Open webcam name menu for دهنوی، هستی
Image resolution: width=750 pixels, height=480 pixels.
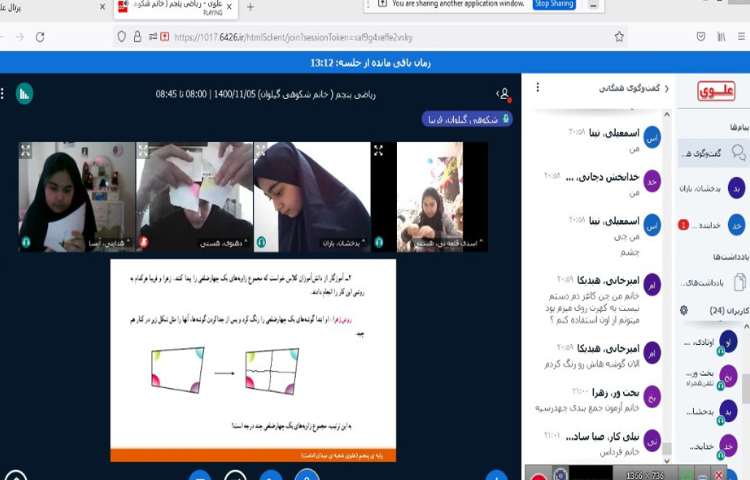pyautogui.click(x=224, y=243)
